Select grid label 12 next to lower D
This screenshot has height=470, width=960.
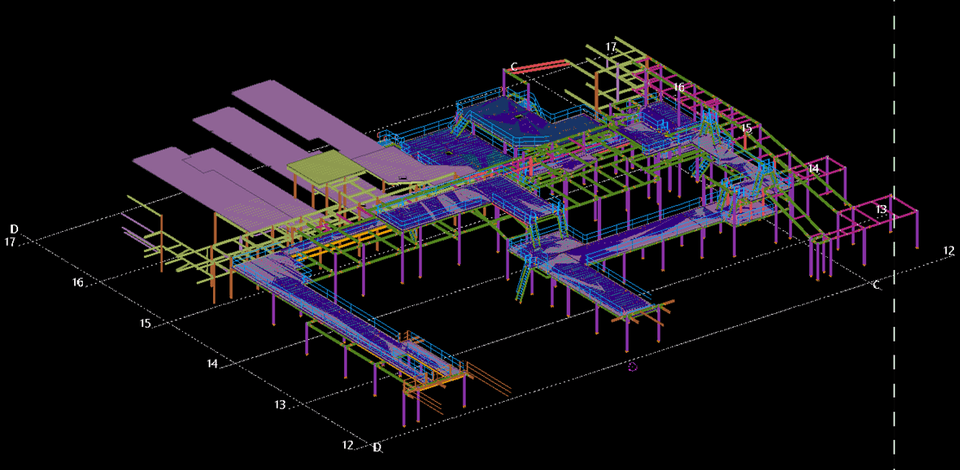pos(348,445)
